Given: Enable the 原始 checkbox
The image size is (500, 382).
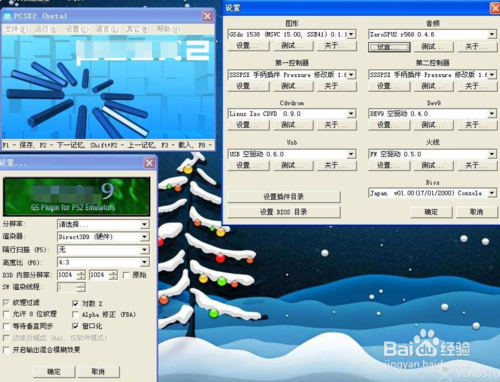Looking at the screenshot, I should pyautogui.click(x=126, y=275).
